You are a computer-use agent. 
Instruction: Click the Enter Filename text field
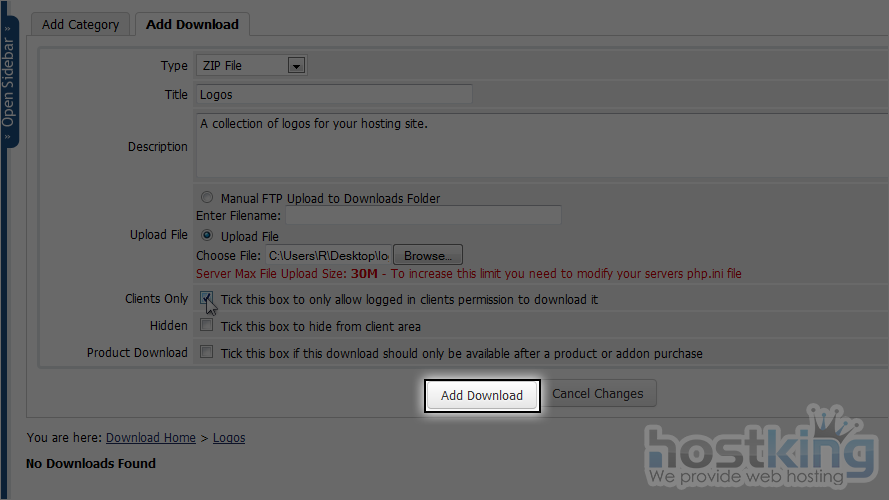423,216
